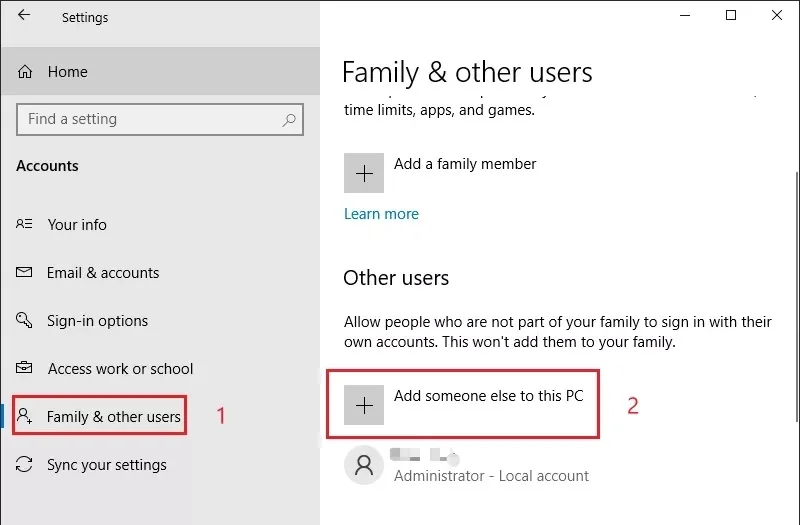Click the Sync your settings arrows icon
This screenshot has width=800, height=525.
coord(24,464)
